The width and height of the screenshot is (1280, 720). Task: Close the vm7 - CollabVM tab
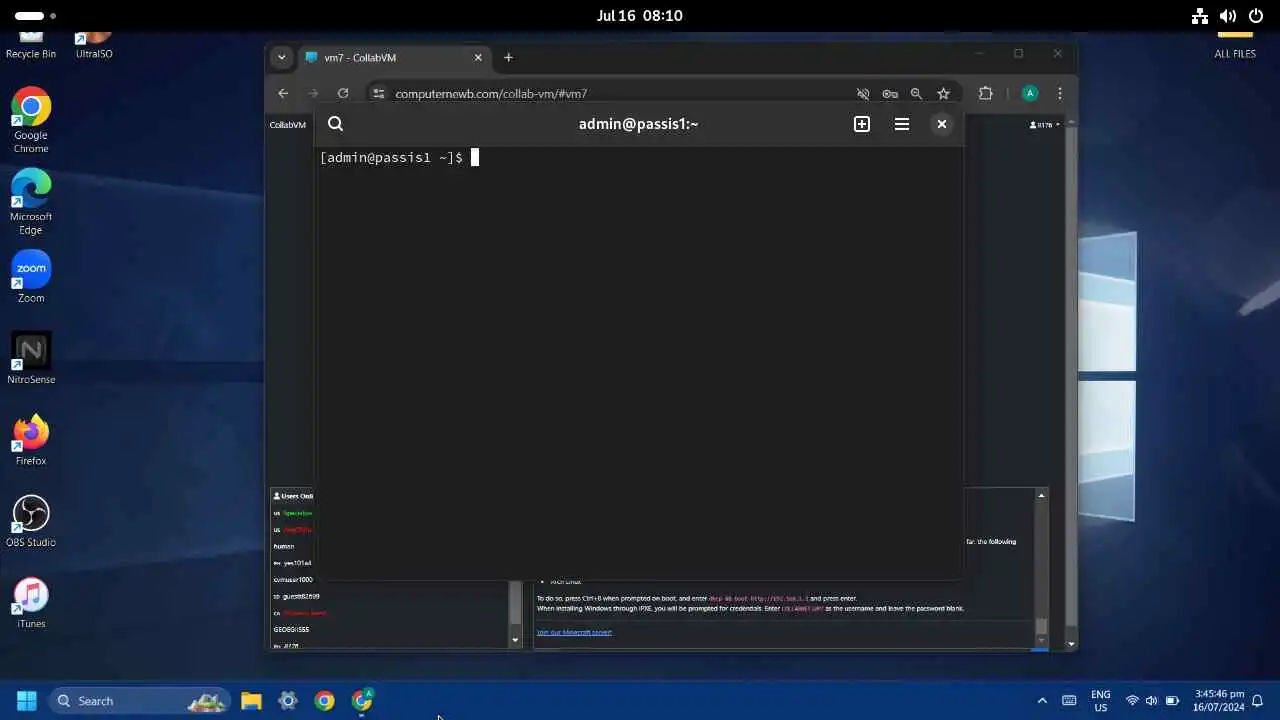click(x=478, y=57)
